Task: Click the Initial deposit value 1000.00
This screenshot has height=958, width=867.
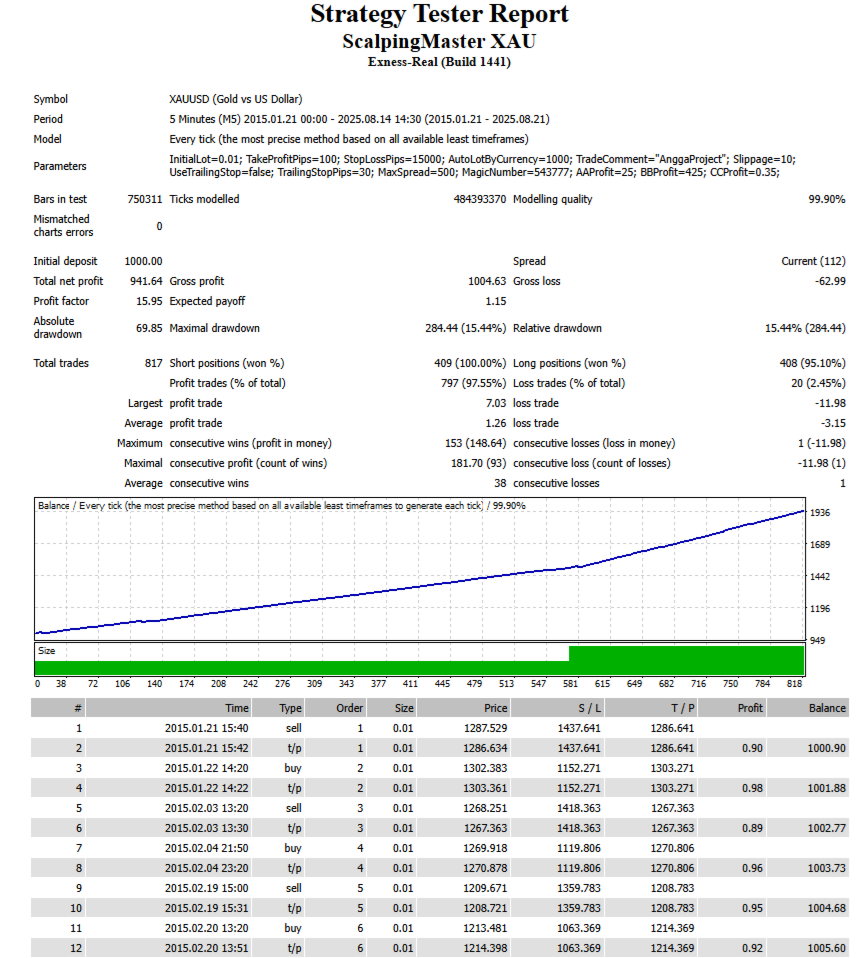Action: [x=144, y=261]
